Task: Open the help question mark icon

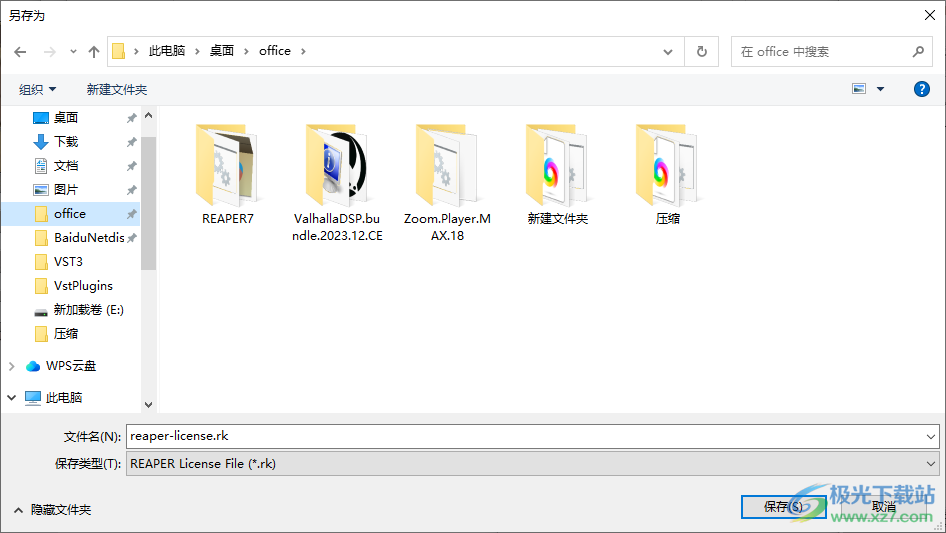Action: (922, 89)
